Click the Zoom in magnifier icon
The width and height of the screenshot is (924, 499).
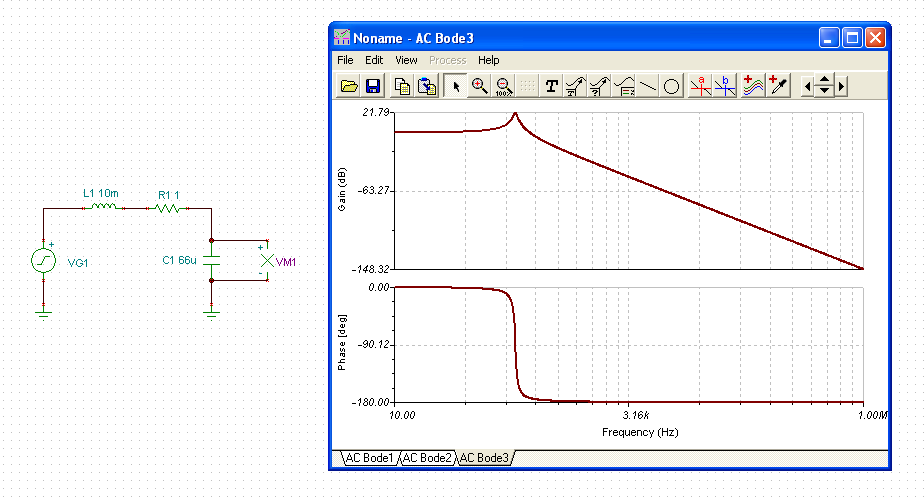coord(480,87)
